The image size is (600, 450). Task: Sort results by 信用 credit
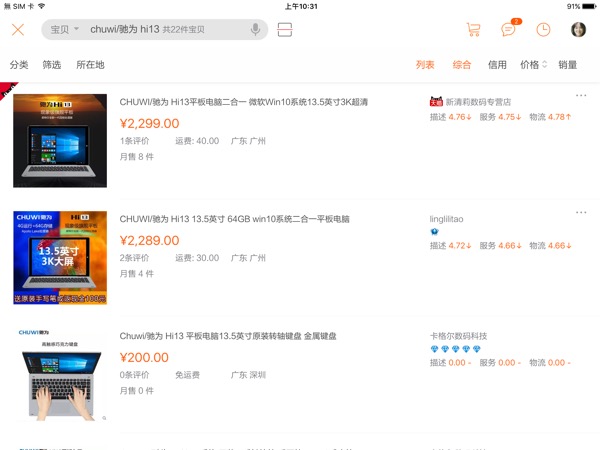tap(497, 65)
